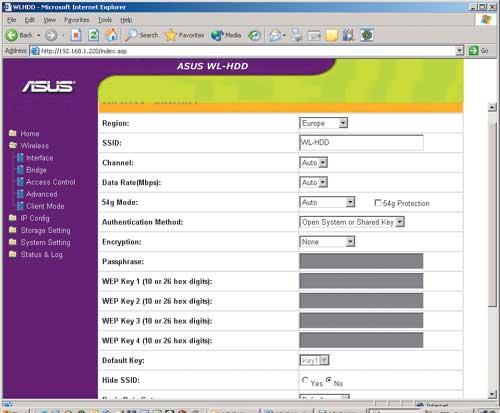500x413 pixels.
Task: Click the rightmost green-globe toolbar icon
Action: click(367, 35)
